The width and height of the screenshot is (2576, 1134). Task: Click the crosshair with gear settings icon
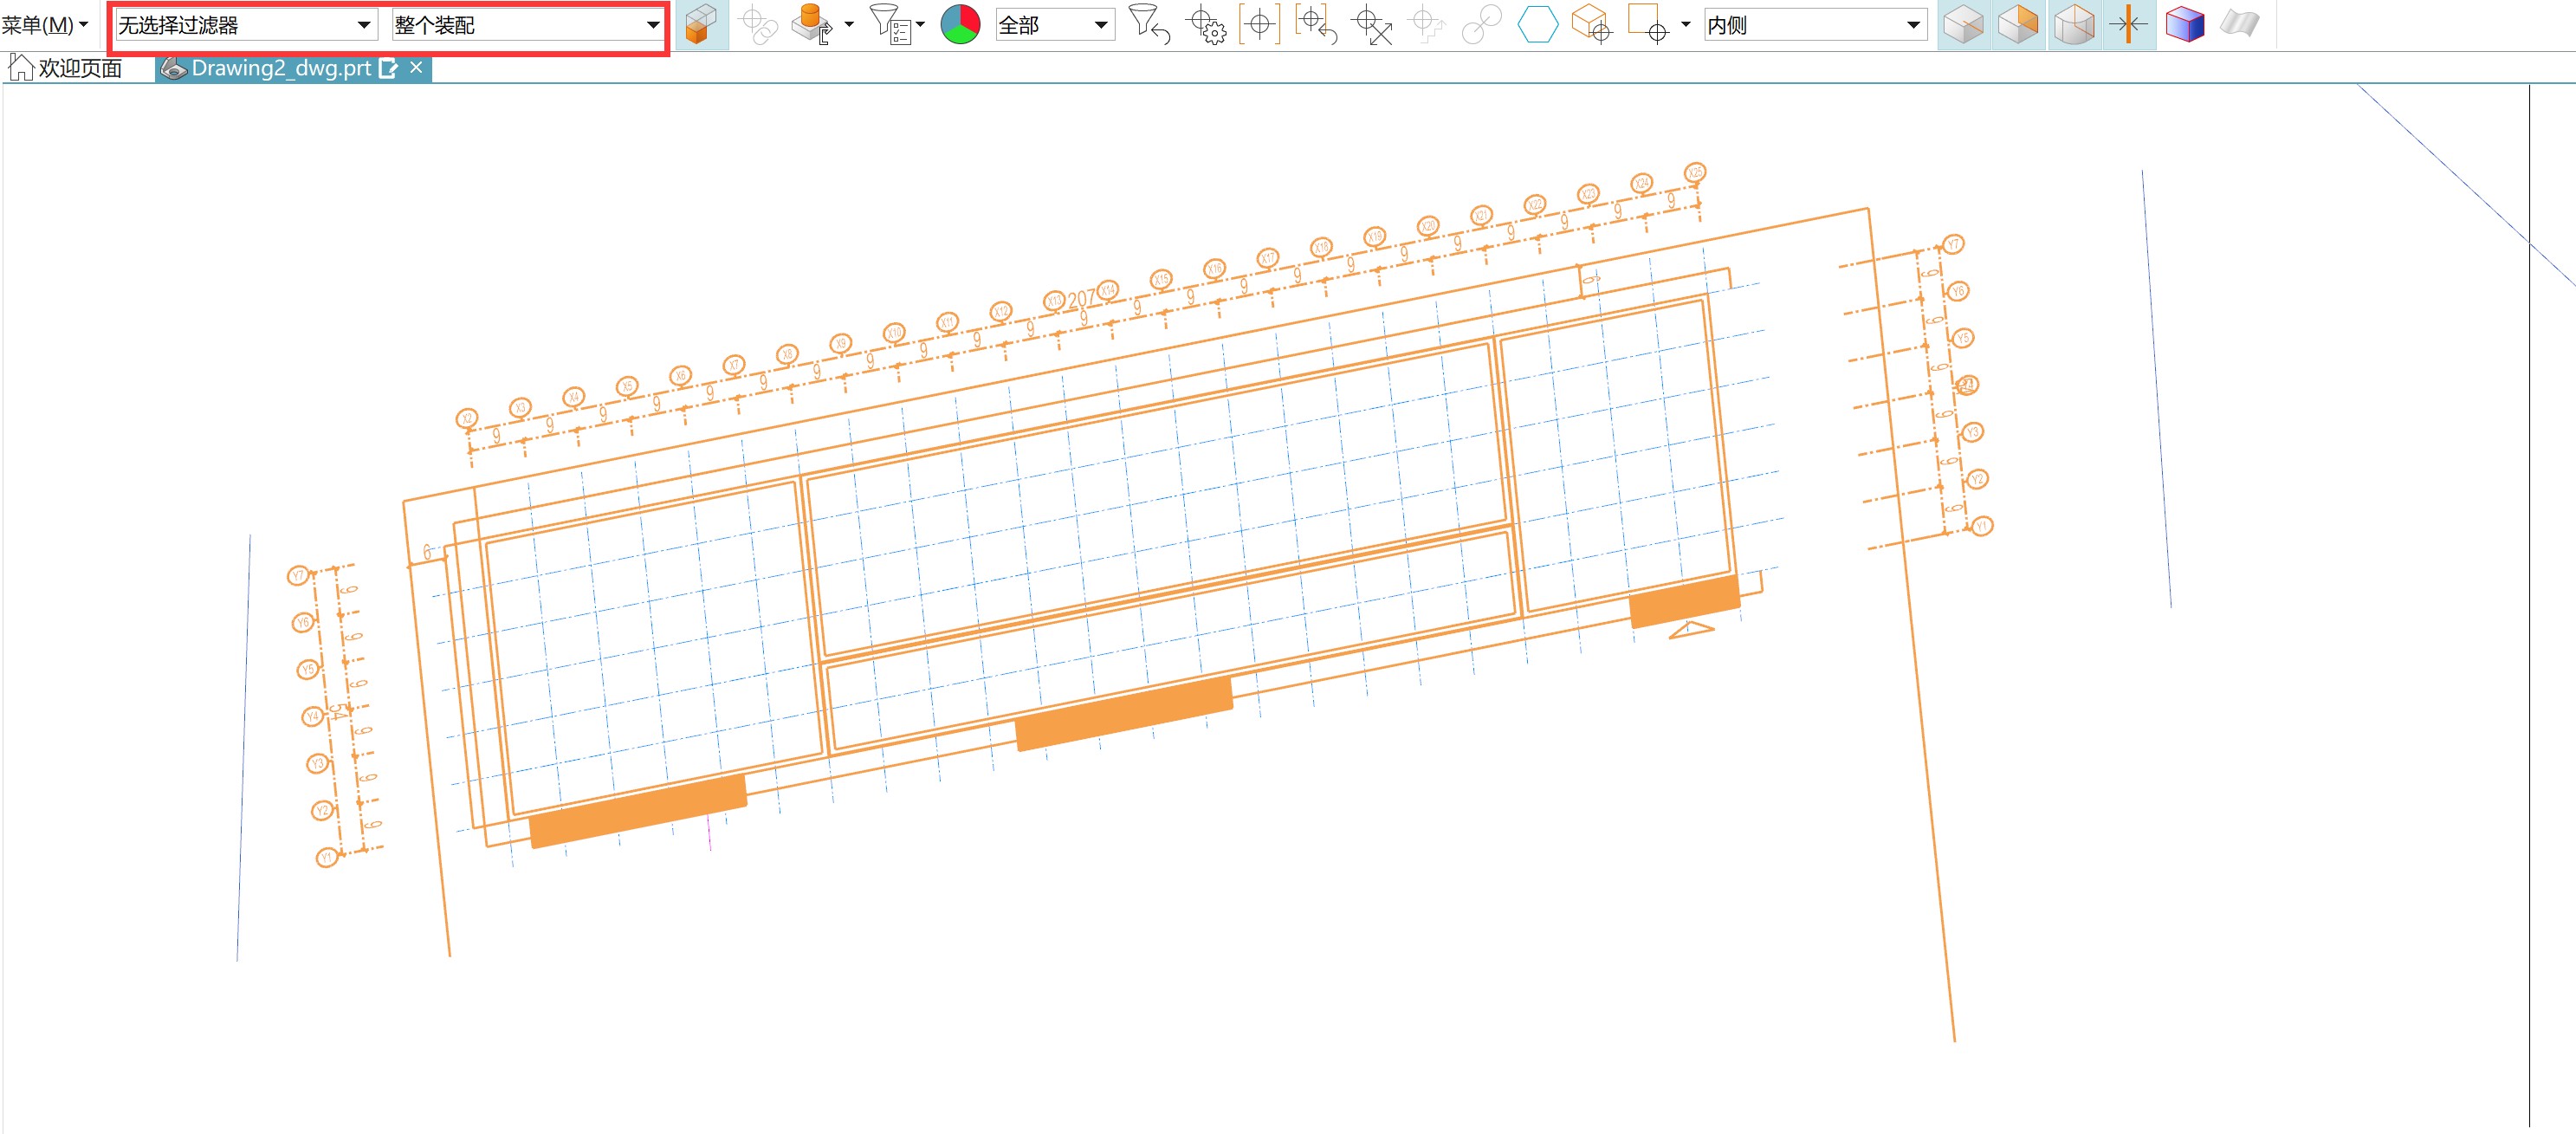tap(1205, 25)
